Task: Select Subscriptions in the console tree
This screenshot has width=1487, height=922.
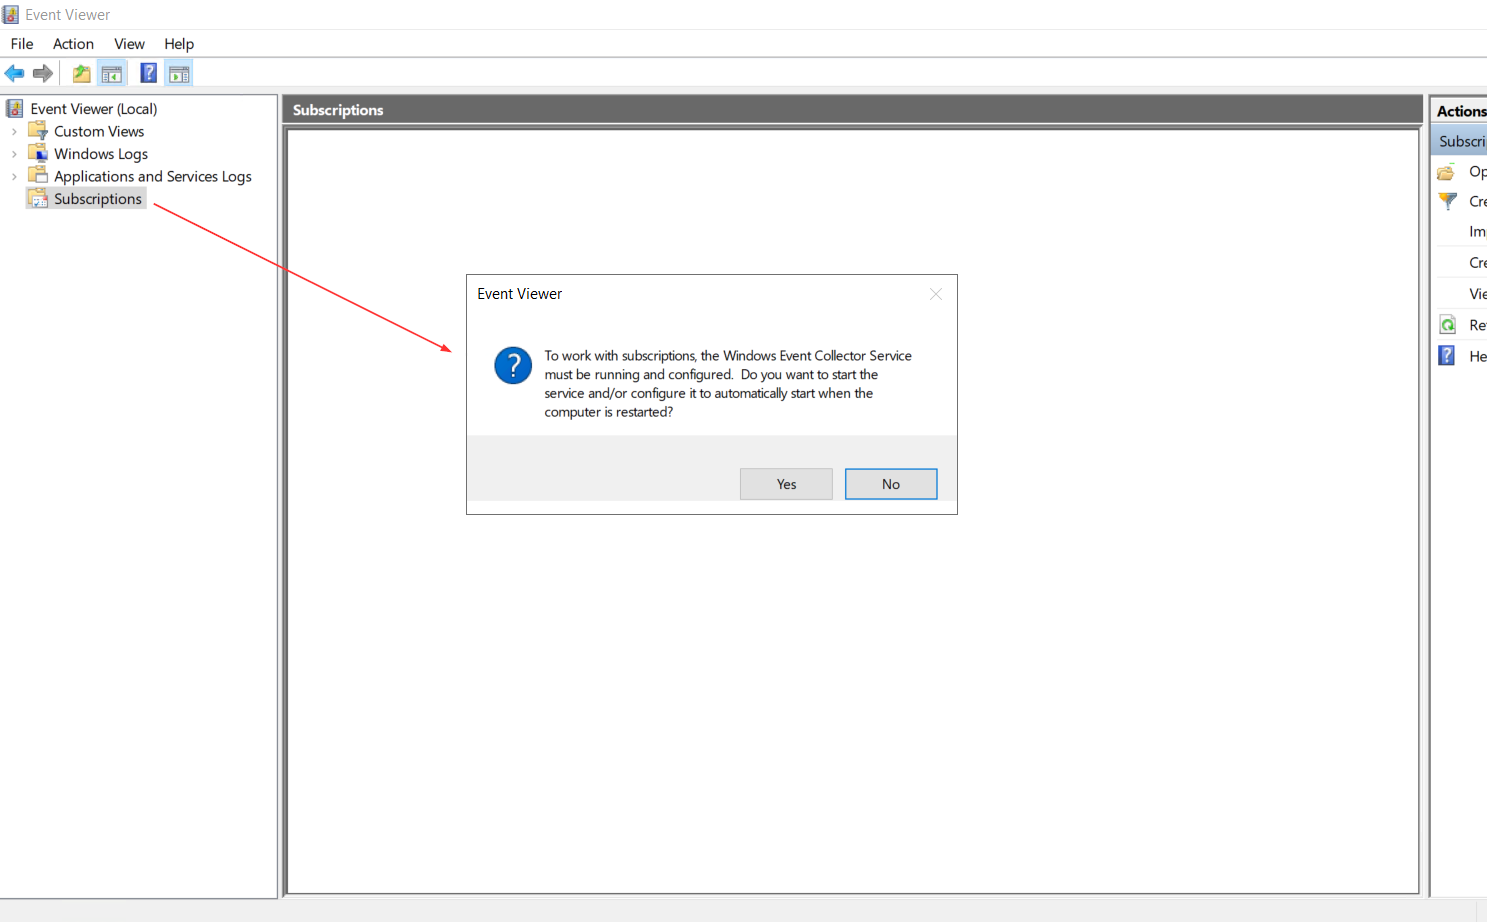Action: [98, 199]
